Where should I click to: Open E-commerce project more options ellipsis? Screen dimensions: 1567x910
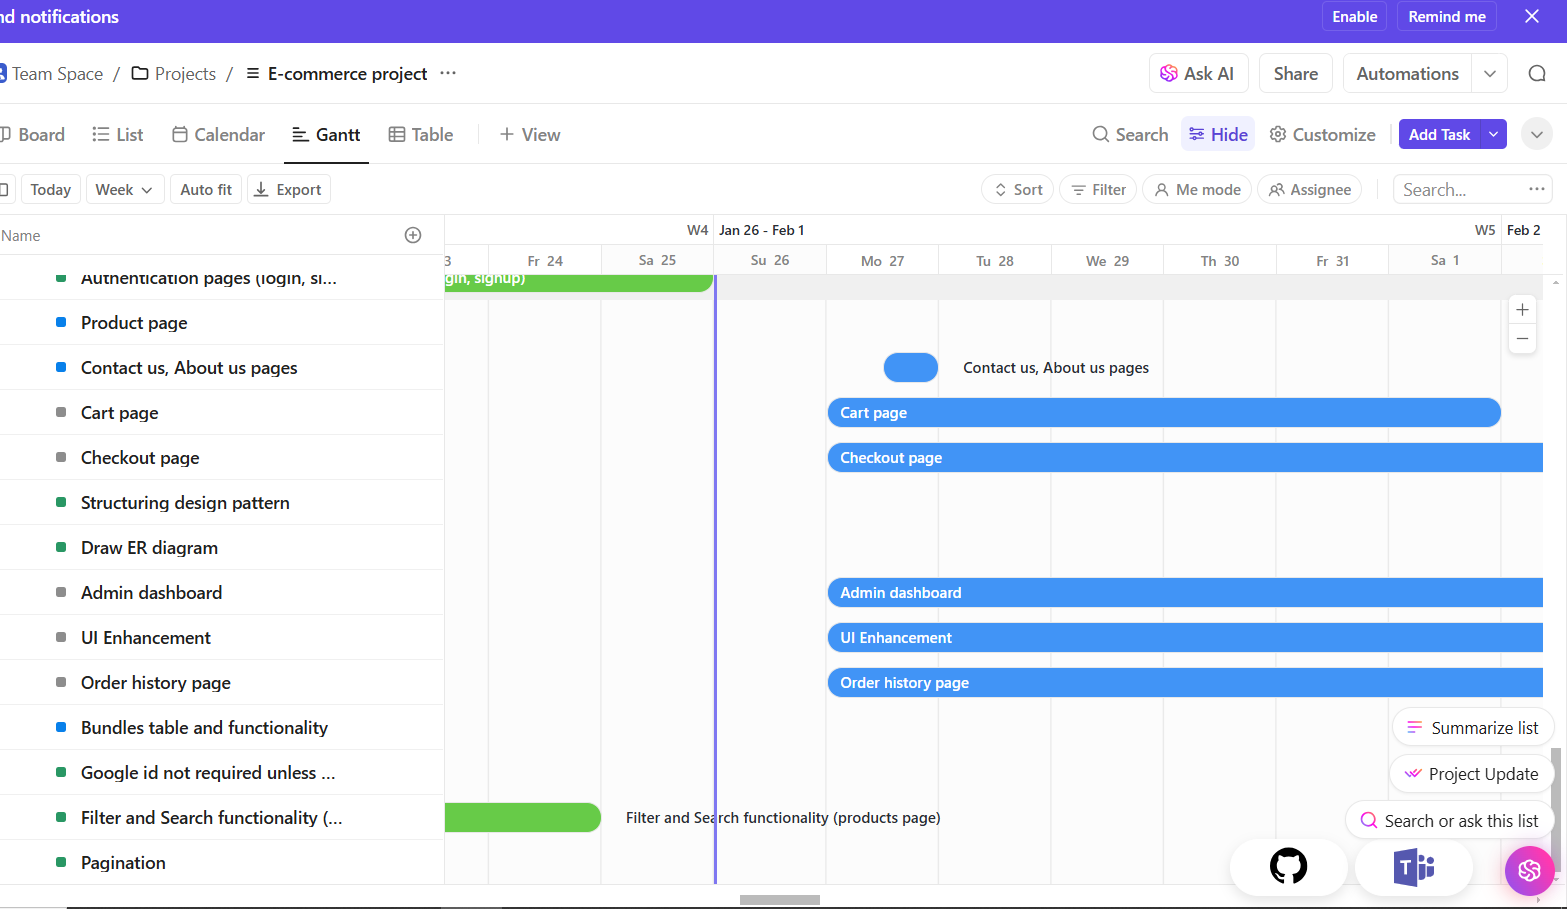[448, 74]
